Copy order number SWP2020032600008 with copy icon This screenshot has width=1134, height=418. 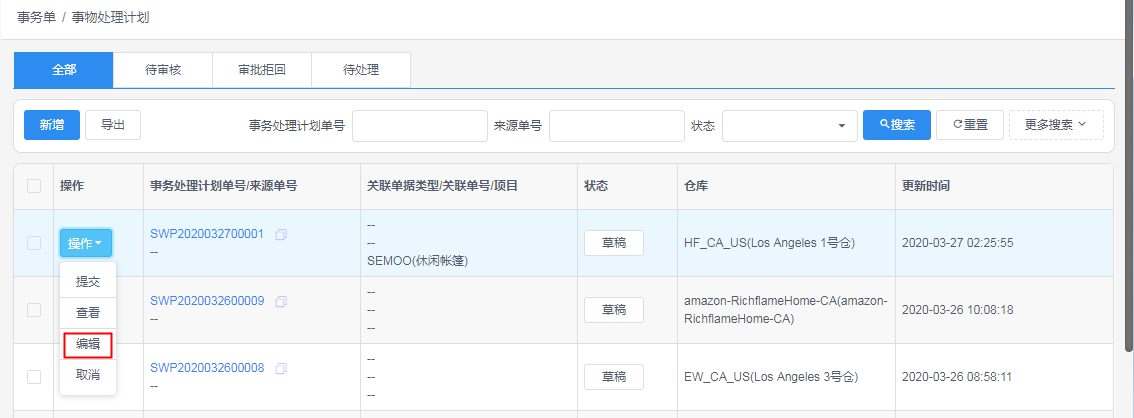[x=281, y=368]
